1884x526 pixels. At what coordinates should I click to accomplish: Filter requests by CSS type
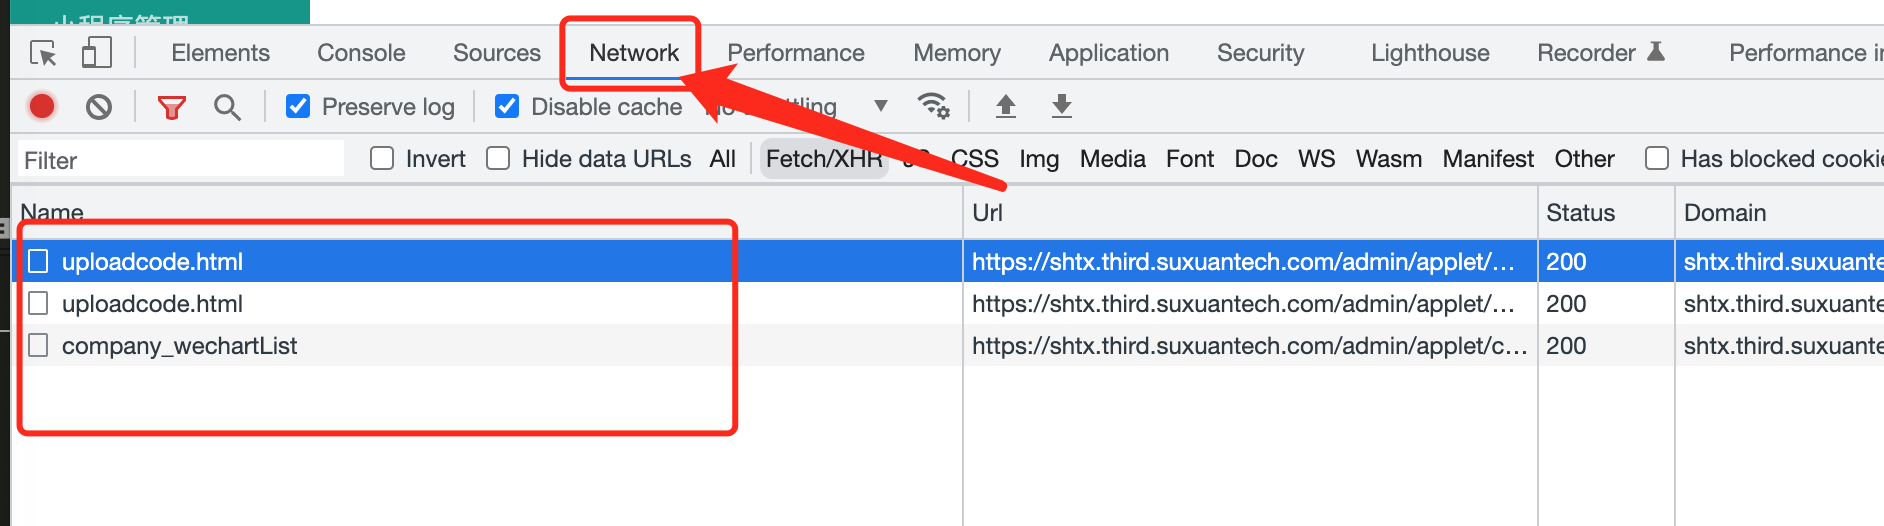[x=974, y=159]
